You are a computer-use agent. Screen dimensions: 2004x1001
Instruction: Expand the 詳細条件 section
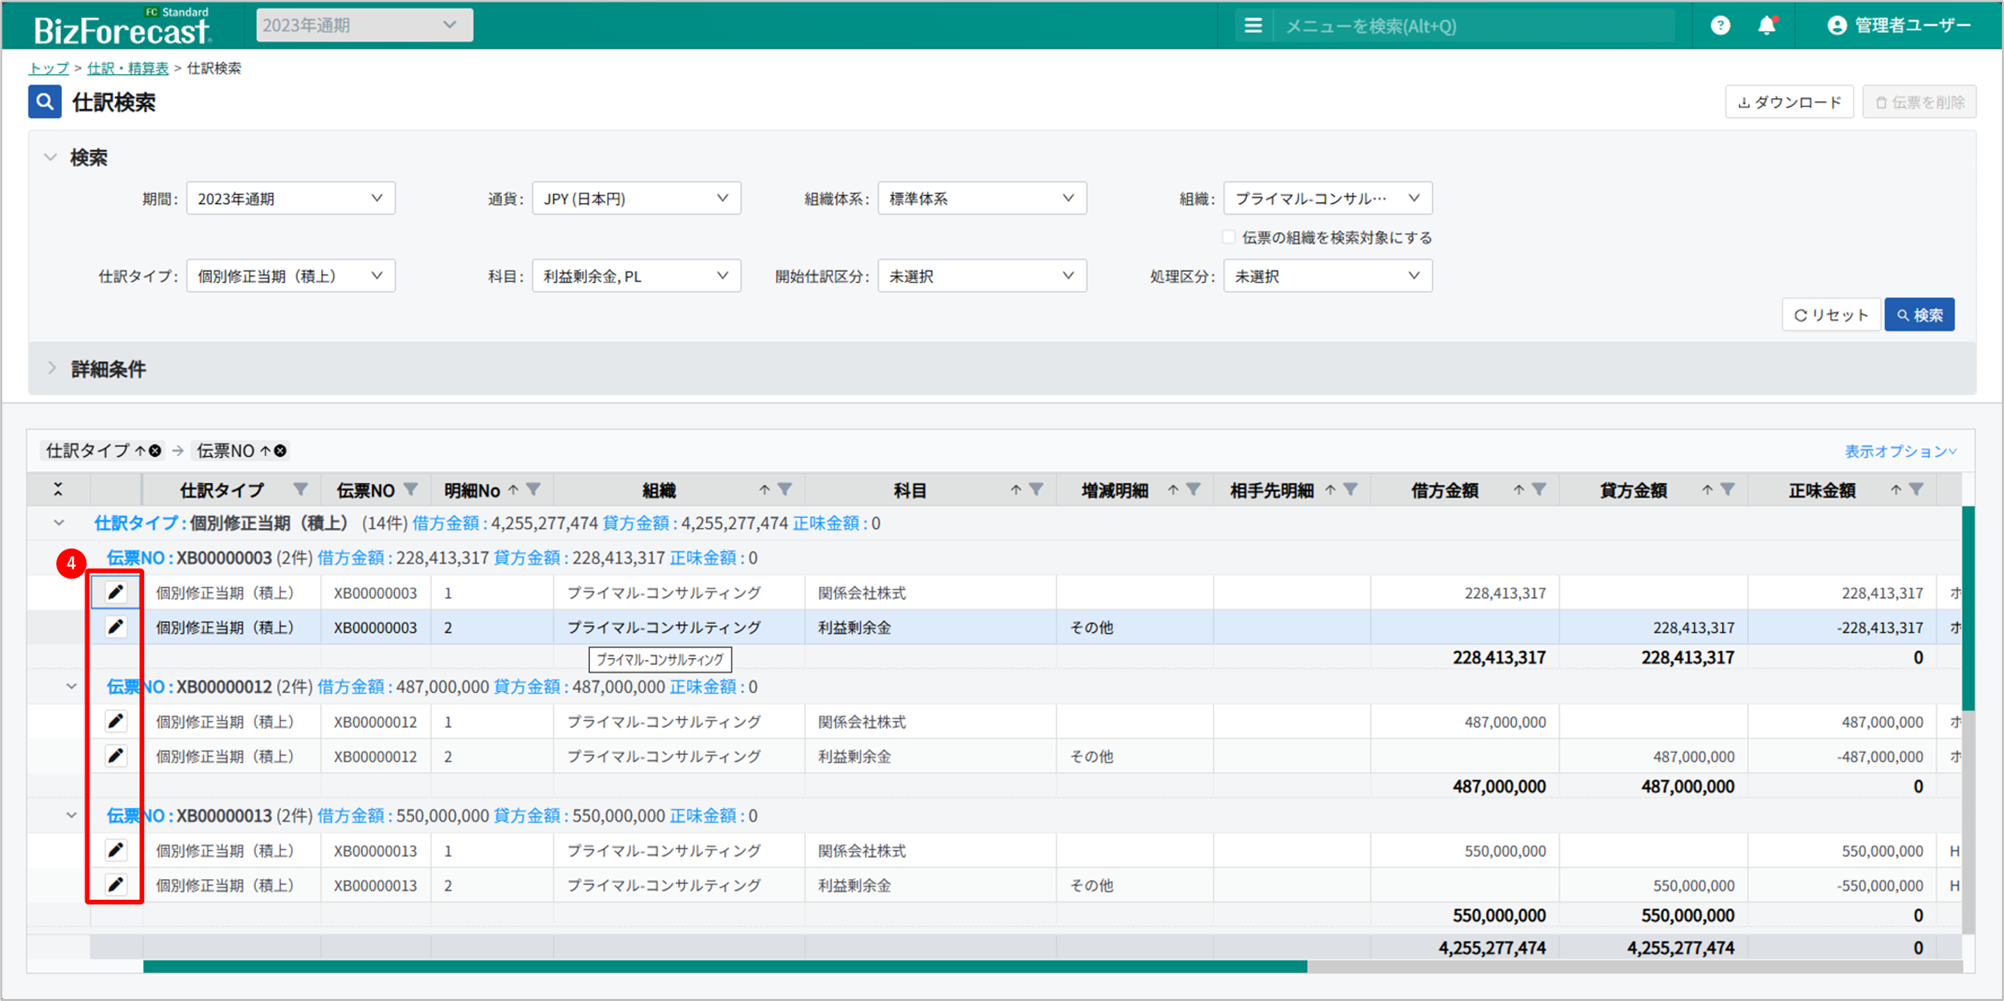click(108, 369)
